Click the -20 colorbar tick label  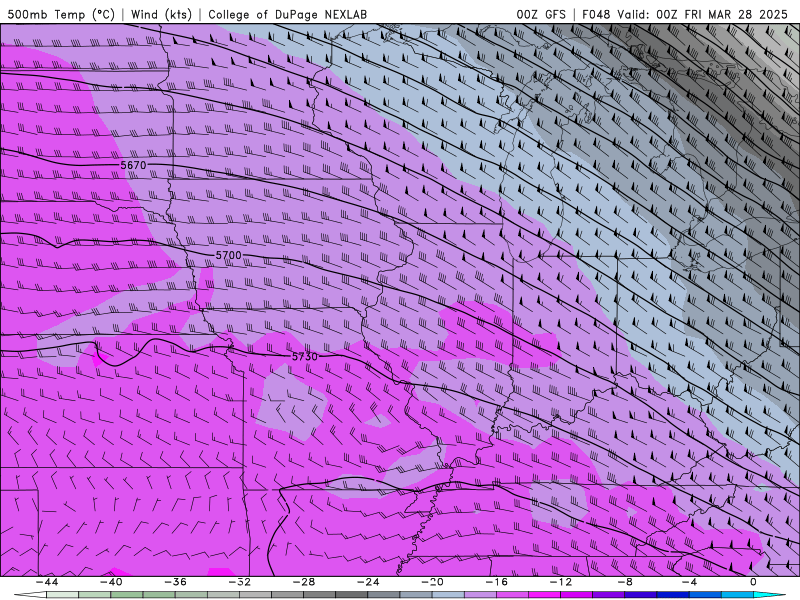[432, 582]
